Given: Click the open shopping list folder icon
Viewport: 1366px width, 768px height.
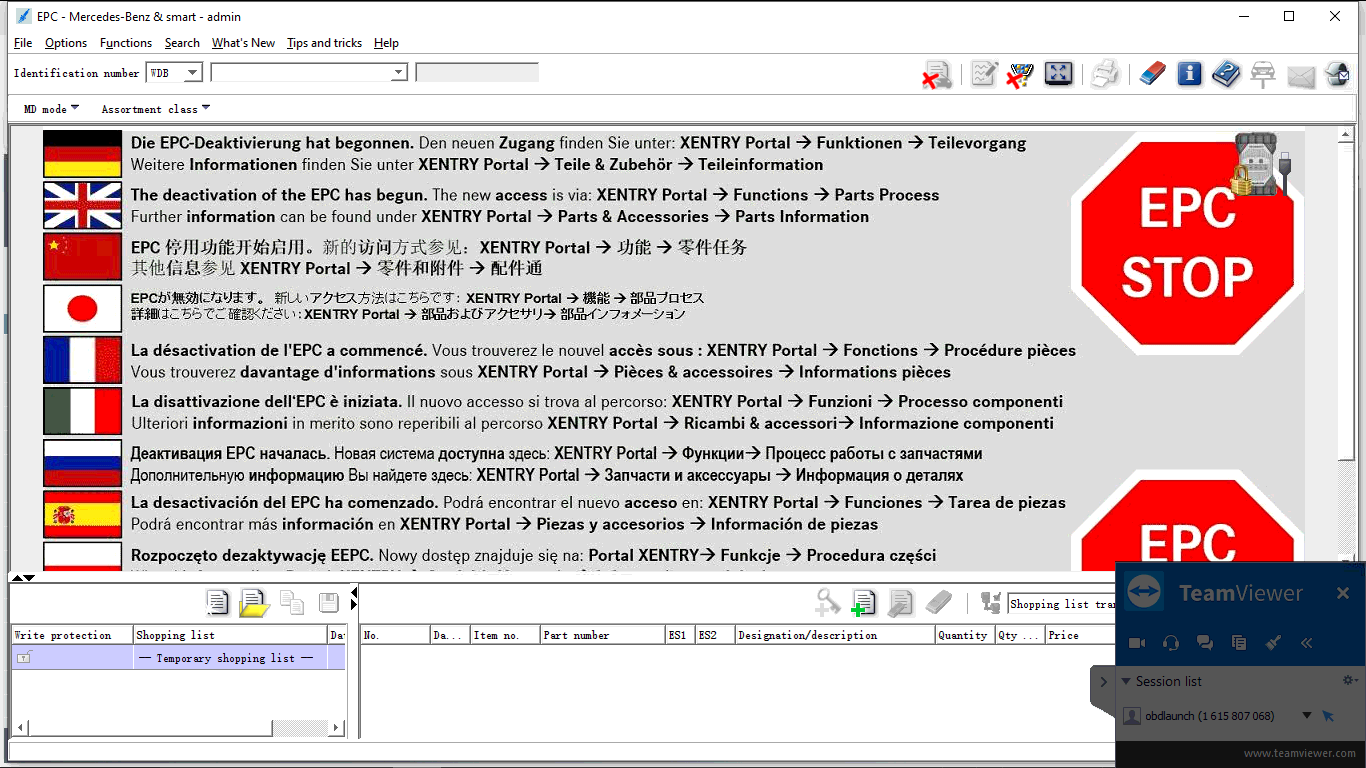Looking at the screenshot, I should [254, 602].
